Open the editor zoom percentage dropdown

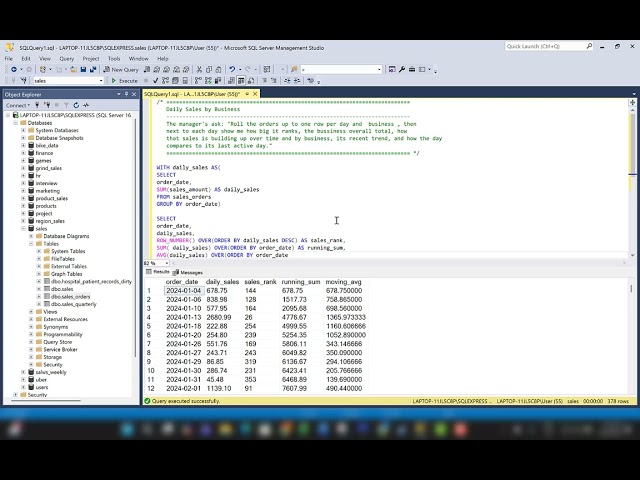click(x=167, y=263)
